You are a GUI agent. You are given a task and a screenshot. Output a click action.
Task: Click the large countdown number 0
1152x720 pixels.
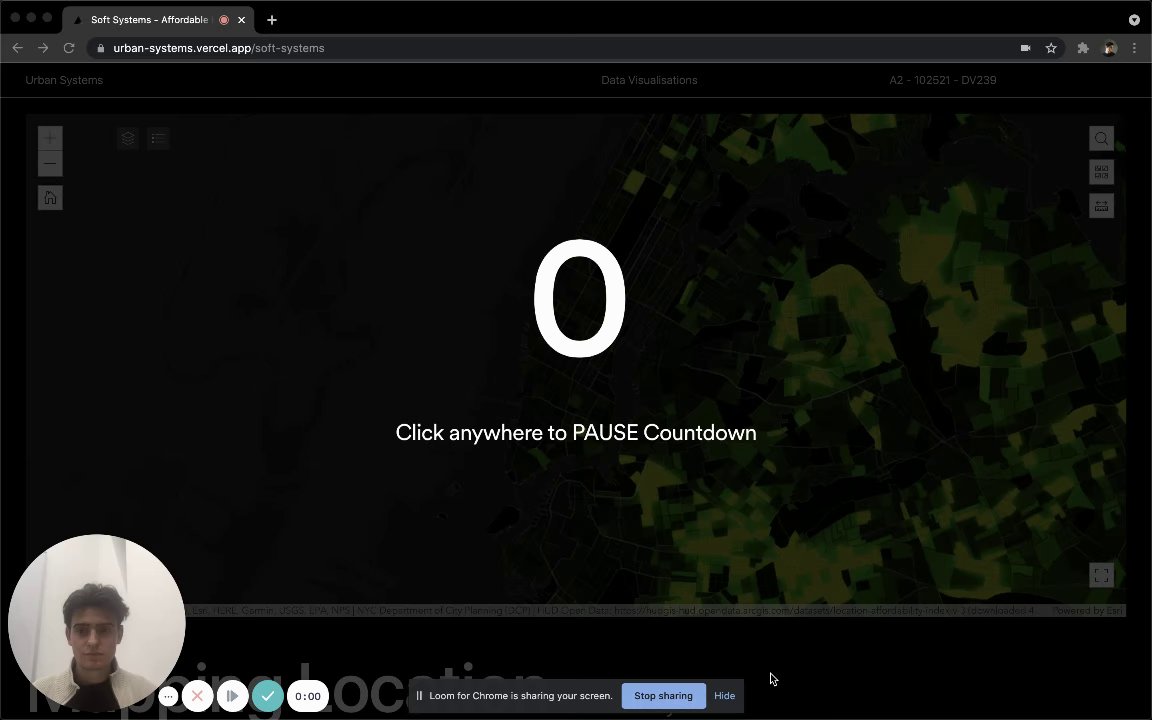coord(580,298)
